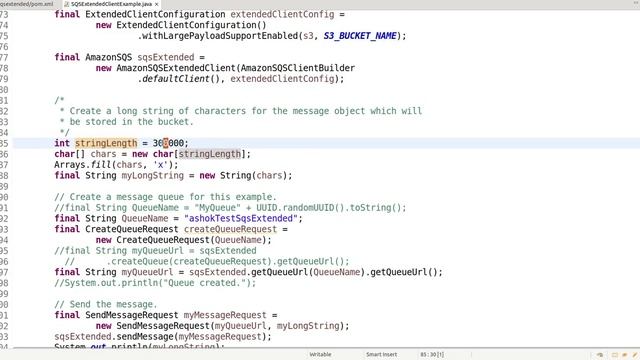Click the commented-out UUID.randomUUID() text
Image resolution: width=640 pixels, height=360 pixels.
pos(301,208)
